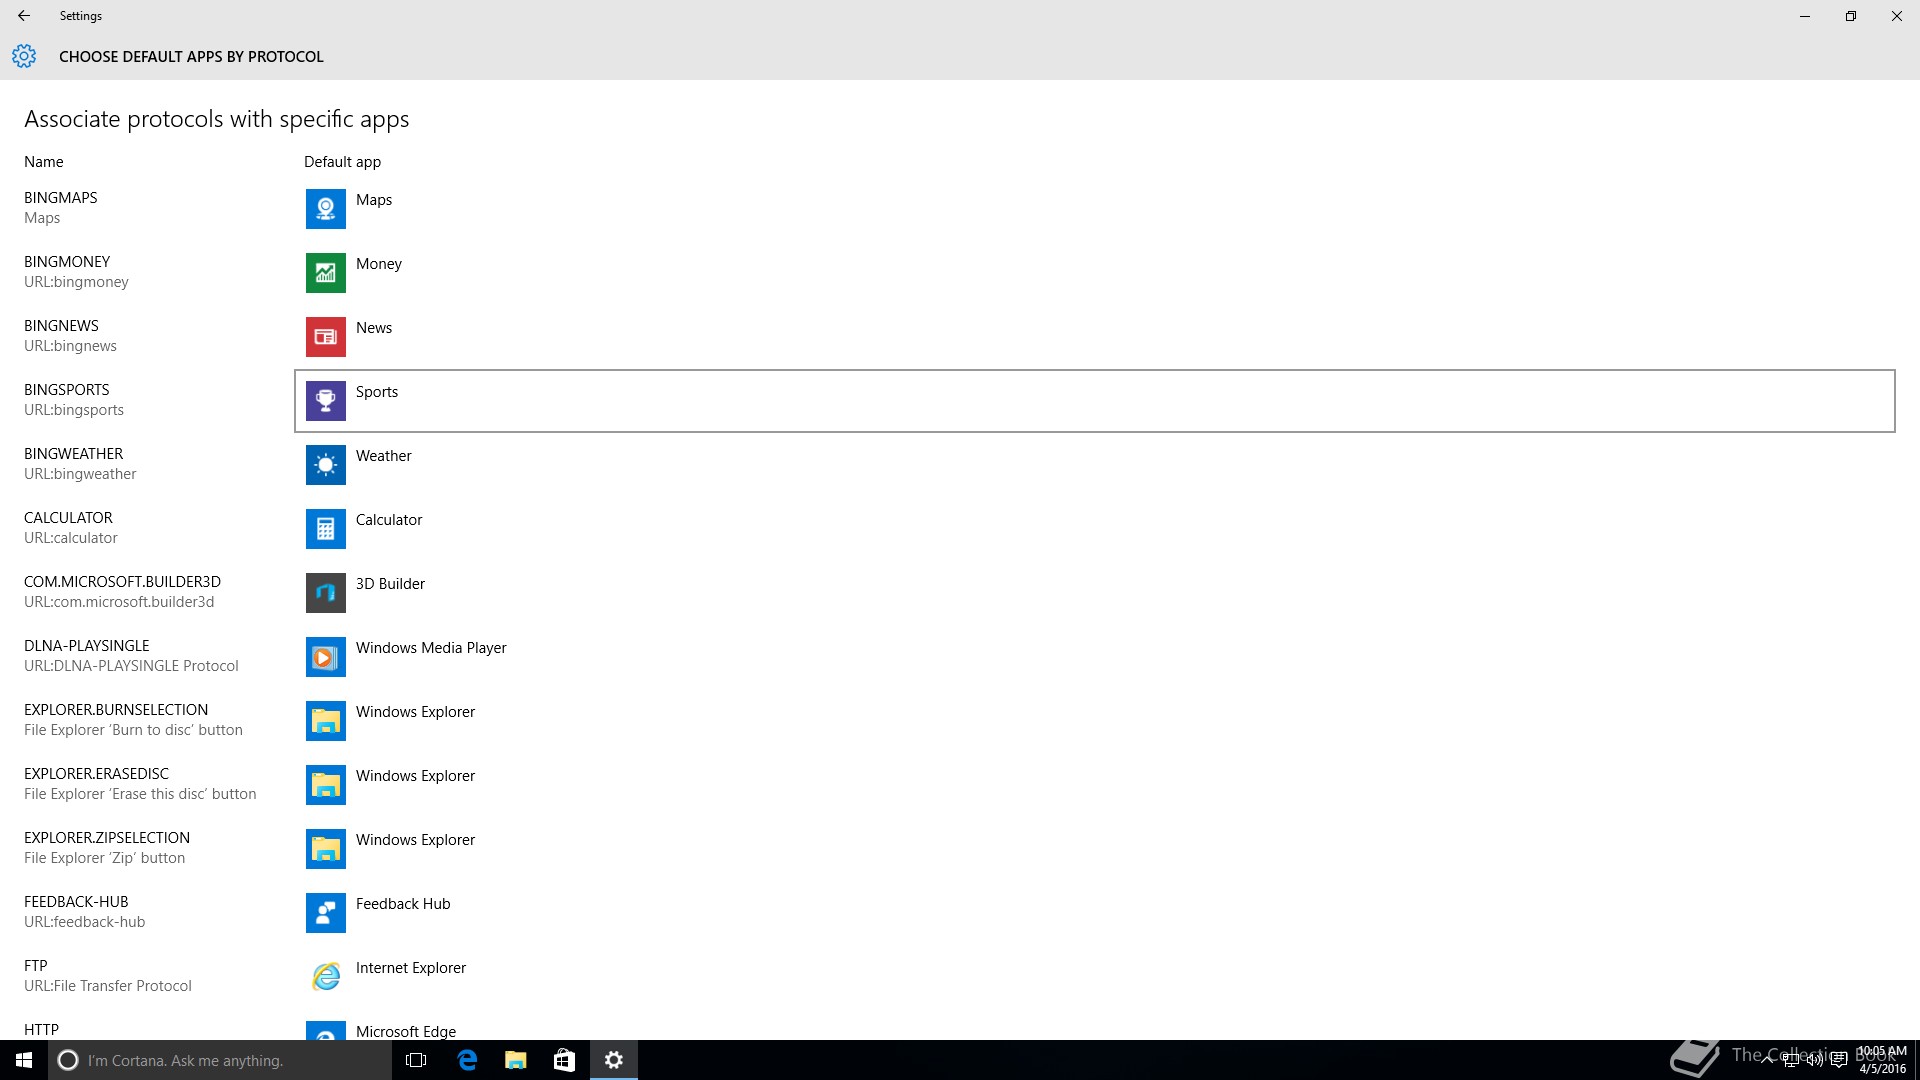Image resolution: width=1920 pixels, height=1080 pixels.
Task: Change default app labeled Calculator
Action: click(389, 520)
